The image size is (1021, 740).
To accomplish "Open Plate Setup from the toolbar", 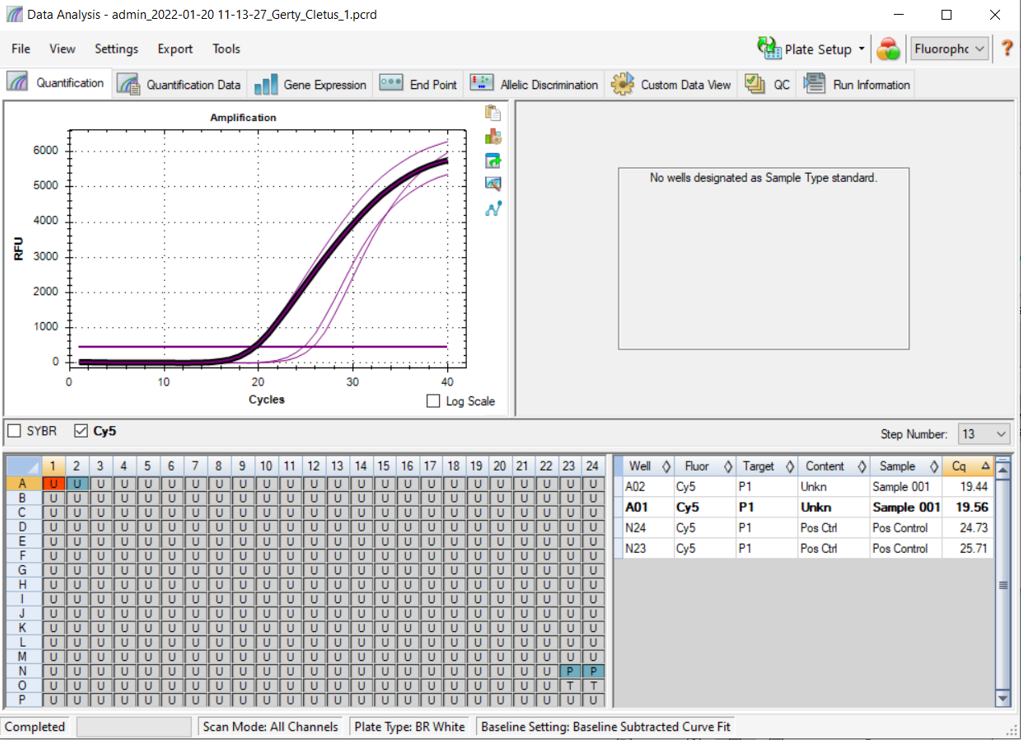I will [x=806, y=49].
